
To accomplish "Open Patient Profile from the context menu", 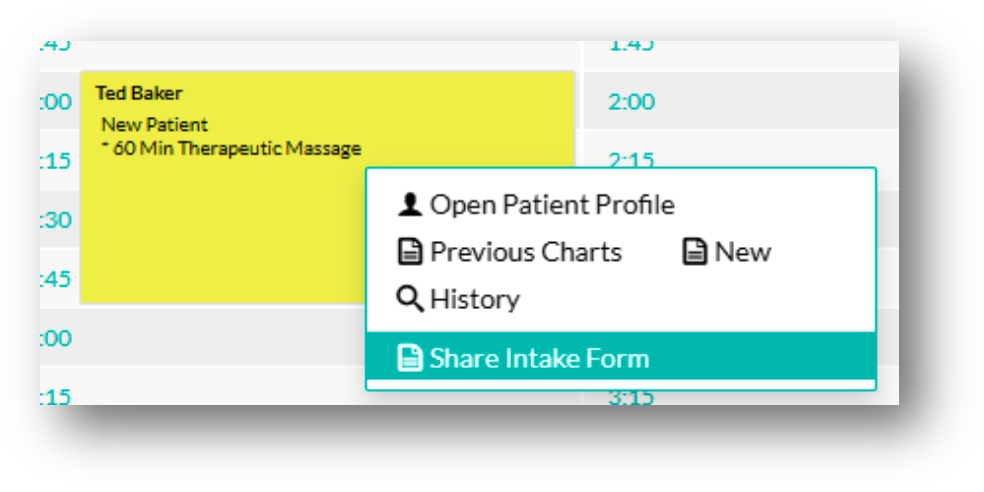I will pyautogui.click(x=551, y=205).
